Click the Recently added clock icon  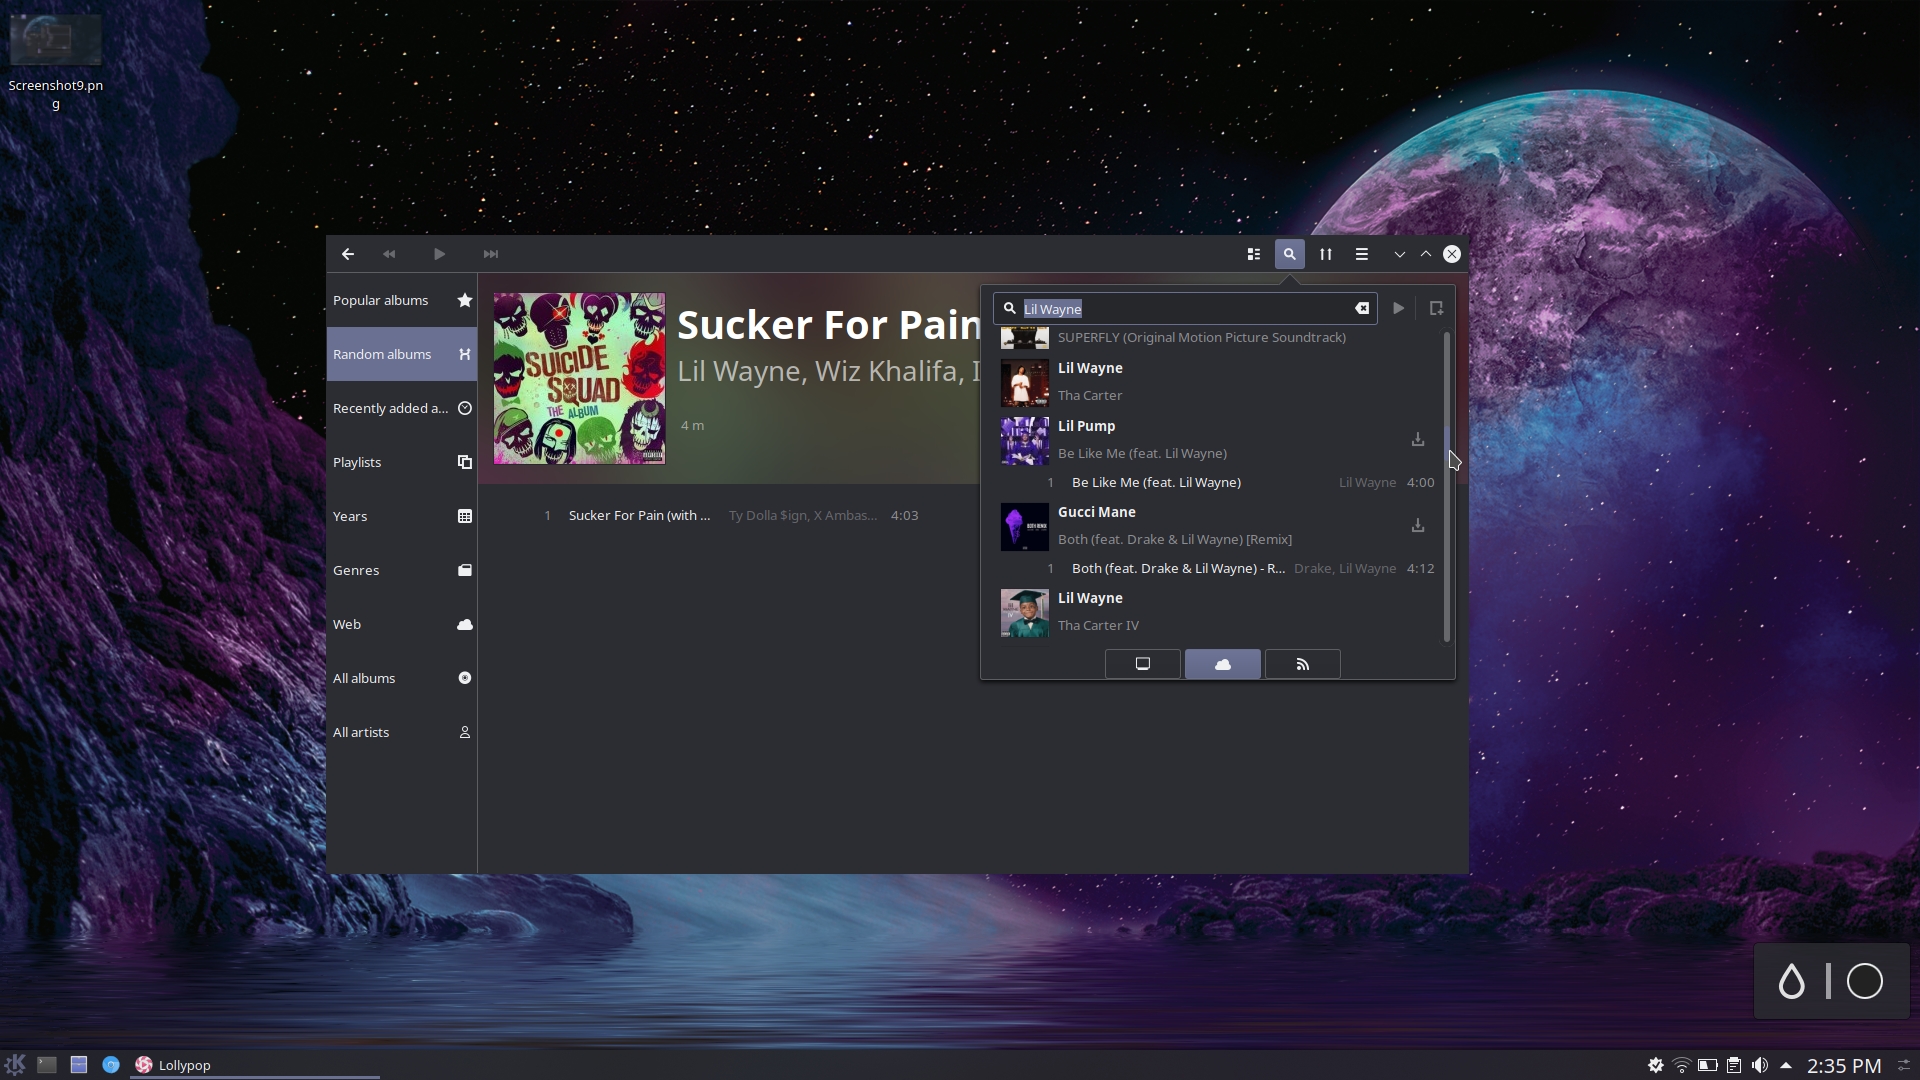pyautogui.click(x=464, y=408)
